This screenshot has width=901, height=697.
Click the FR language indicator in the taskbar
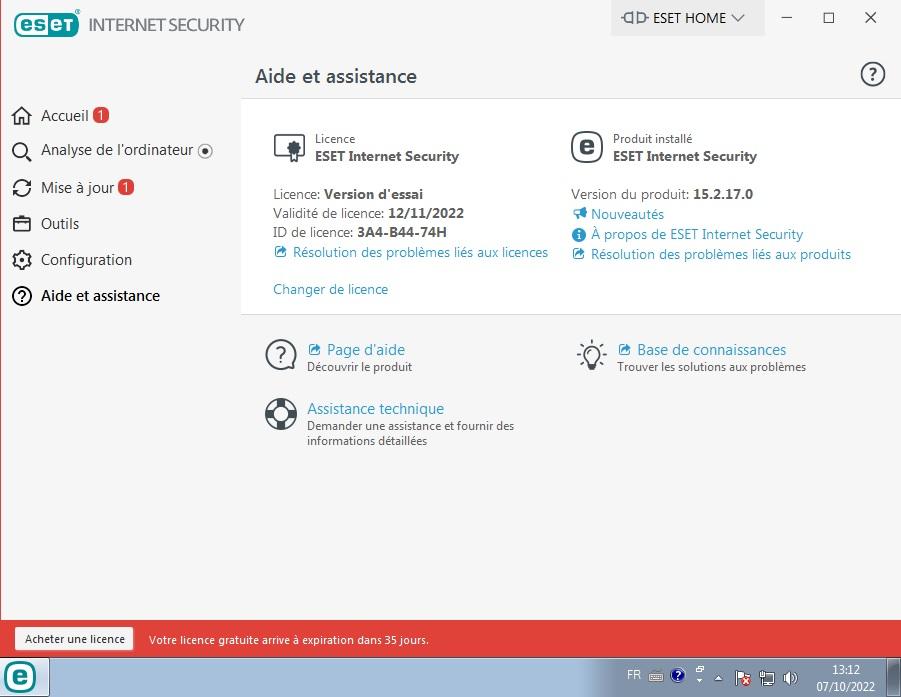point(634,675)
